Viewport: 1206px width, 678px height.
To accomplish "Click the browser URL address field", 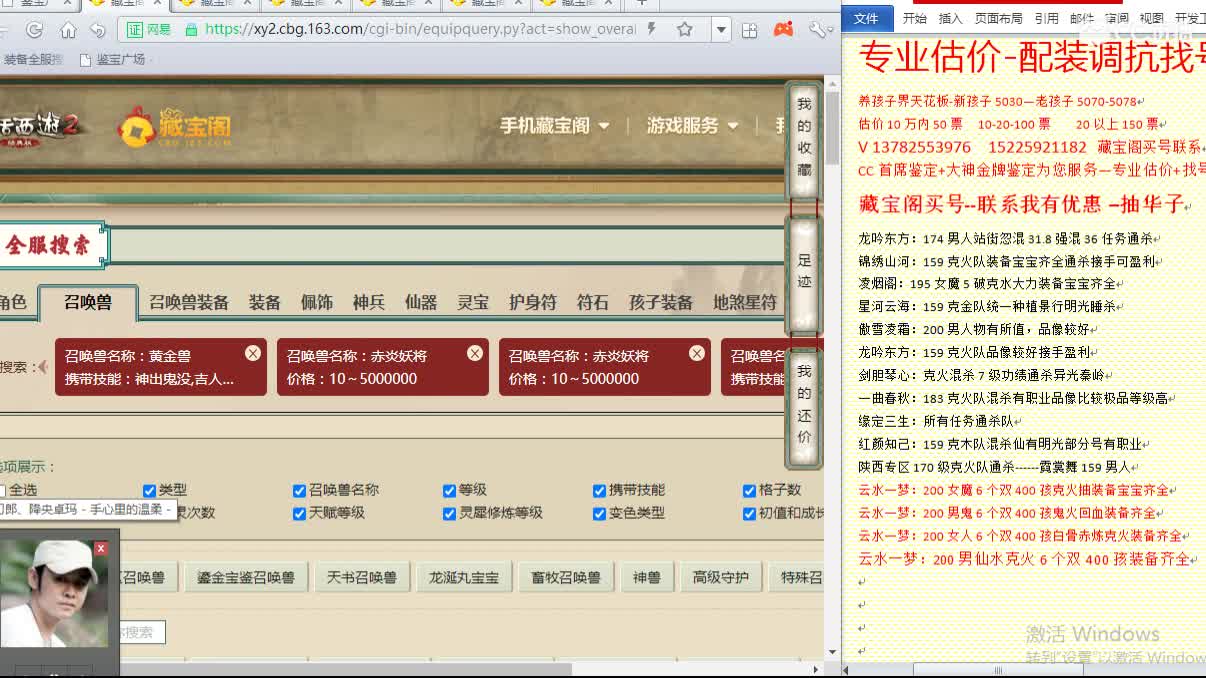I will pyautogui.click(x=420, y=29).
